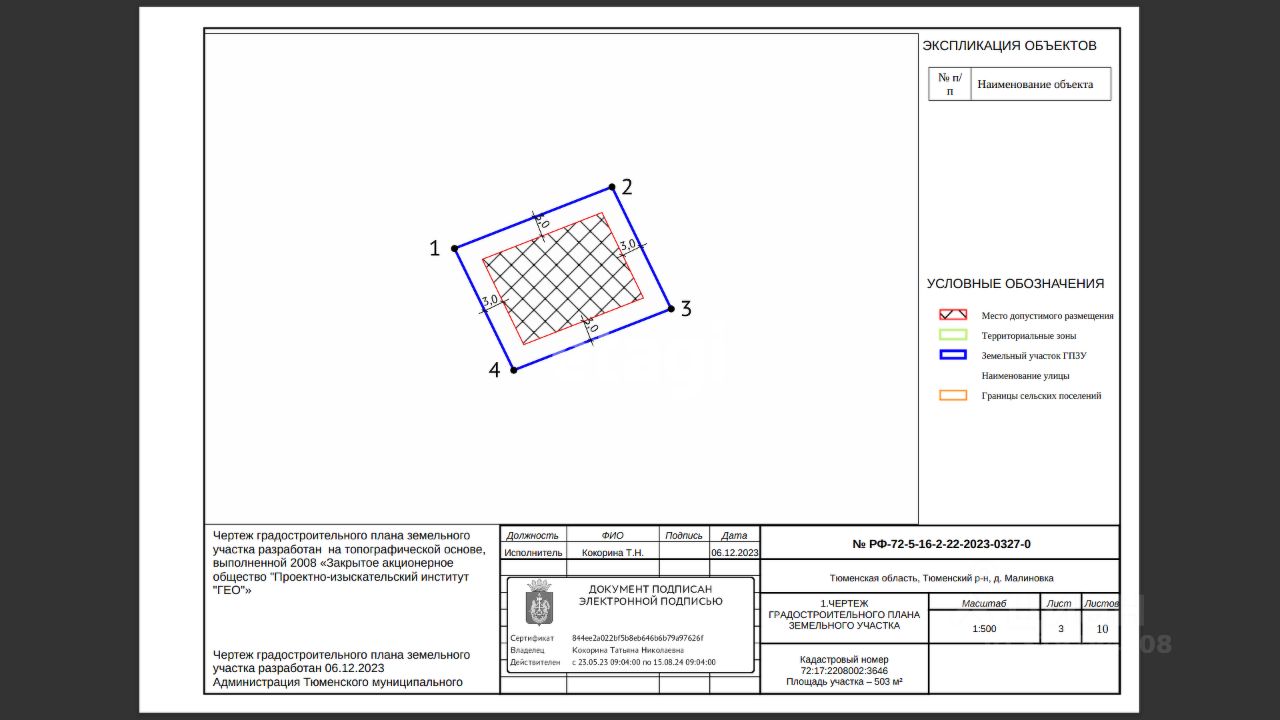
Task: Click the 'ЭКСПЛИКАЦИЯ ОБЪЕКТОВ' heading
Action: 1009,45
